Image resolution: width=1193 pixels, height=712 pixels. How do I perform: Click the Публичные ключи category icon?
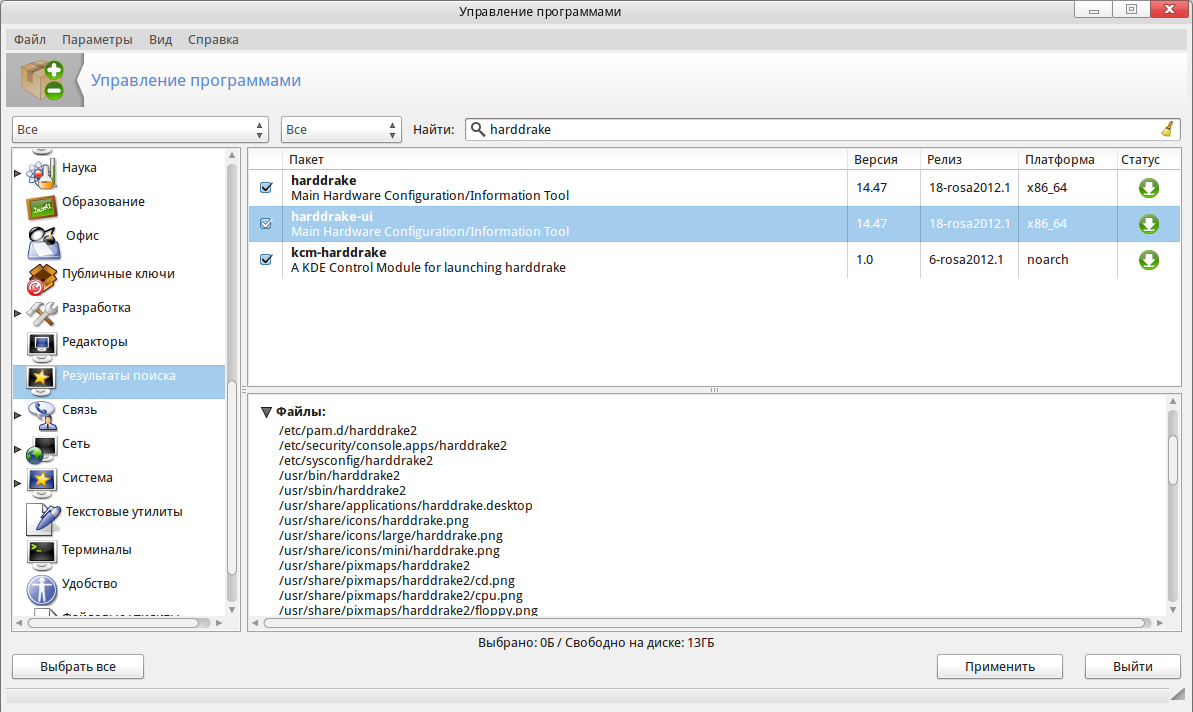(x=41, y=278)
